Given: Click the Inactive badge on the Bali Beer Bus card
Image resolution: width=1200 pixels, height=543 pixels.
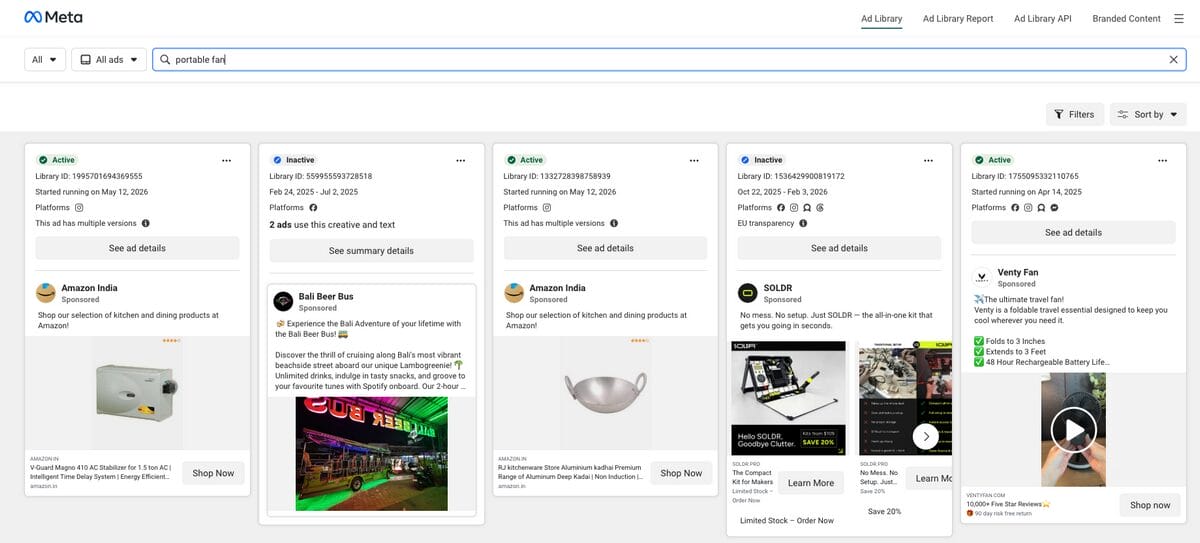Looking at the screenshot, I should (x=293, y=160).
